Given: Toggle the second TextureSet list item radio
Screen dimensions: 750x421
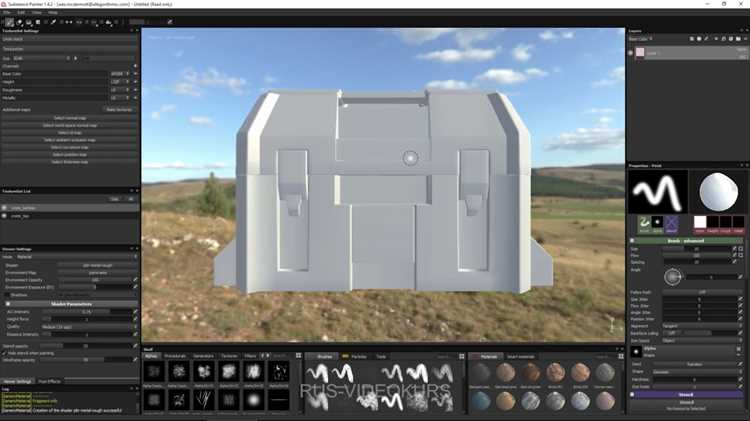Looking at the screenshot, I should 4,216.
